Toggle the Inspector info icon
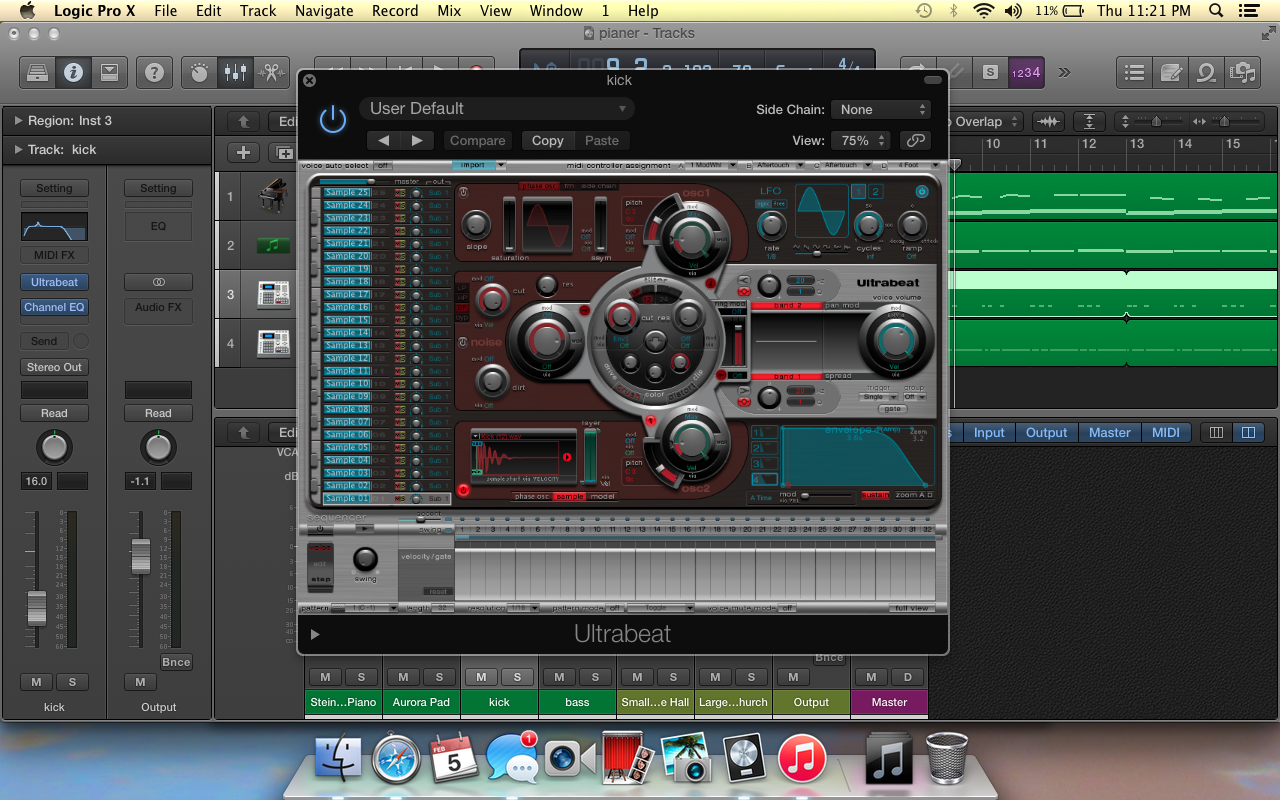The width and height of the screenshot is (1280, 800). 73,72
